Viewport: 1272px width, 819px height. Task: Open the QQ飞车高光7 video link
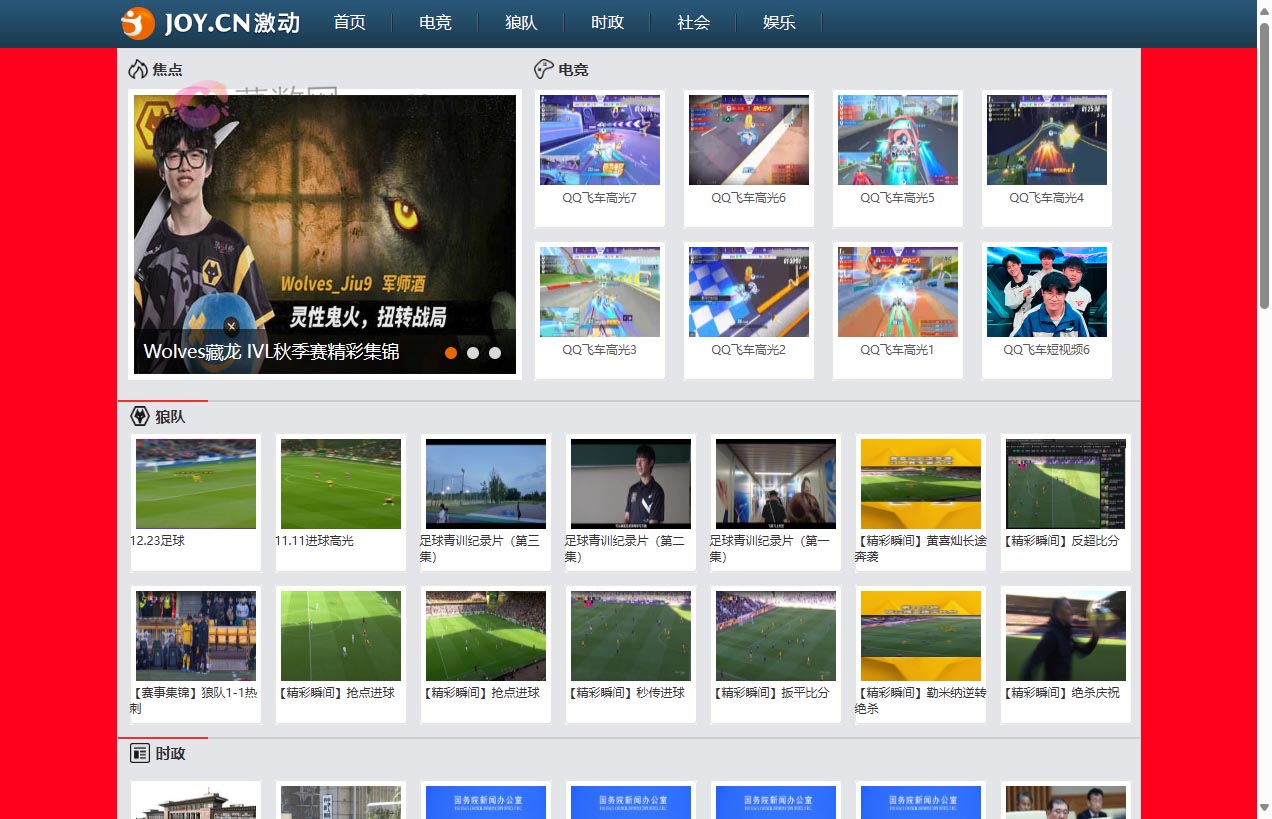click(600, 198)
